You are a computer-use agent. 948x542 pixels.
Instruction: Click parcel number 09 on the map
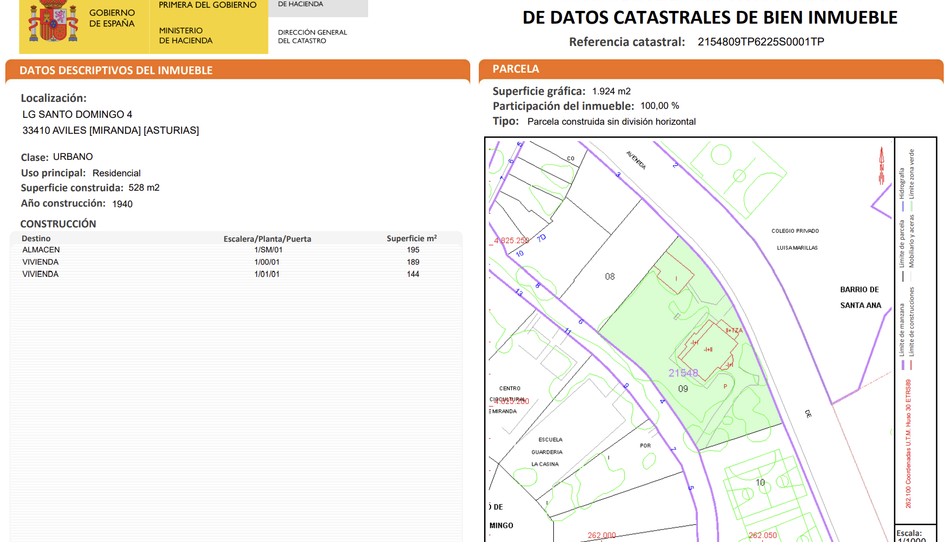point(684,388)
